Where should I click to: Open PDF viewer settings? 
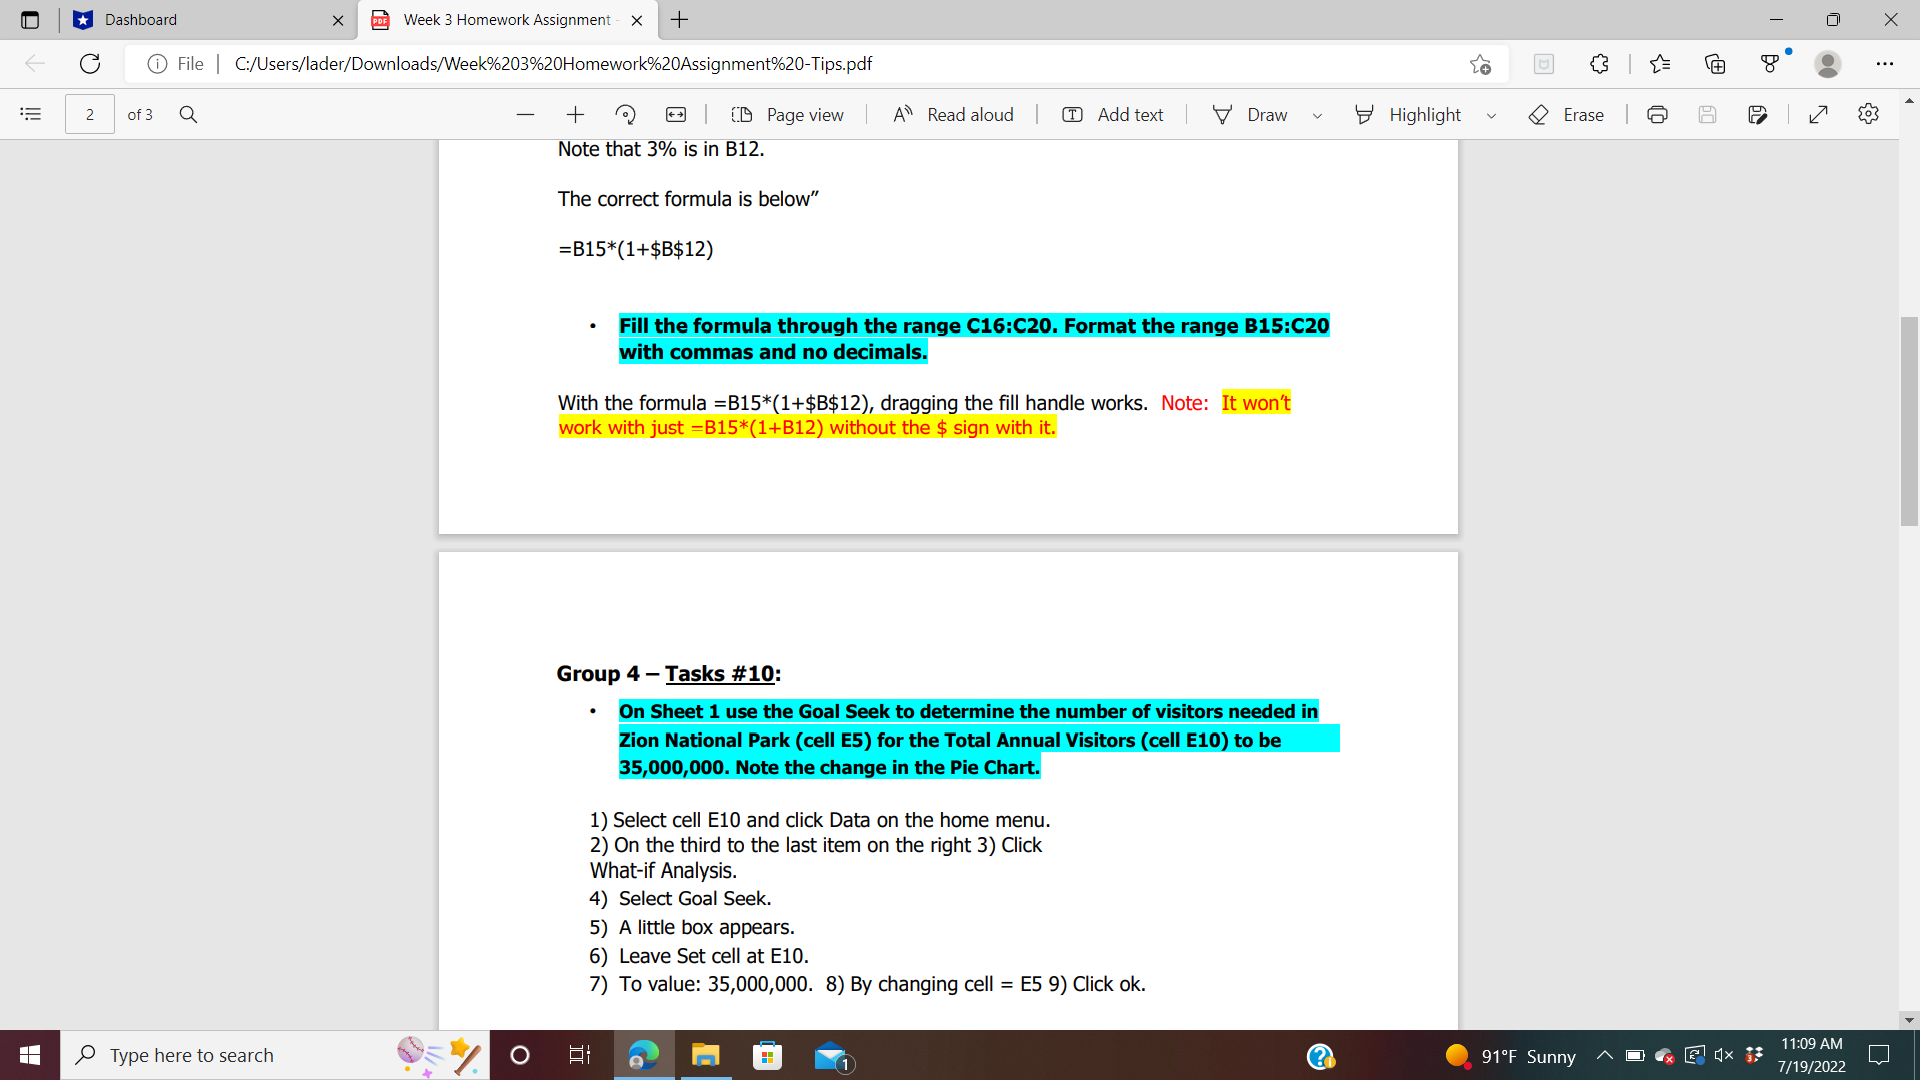coord(1869,114)
